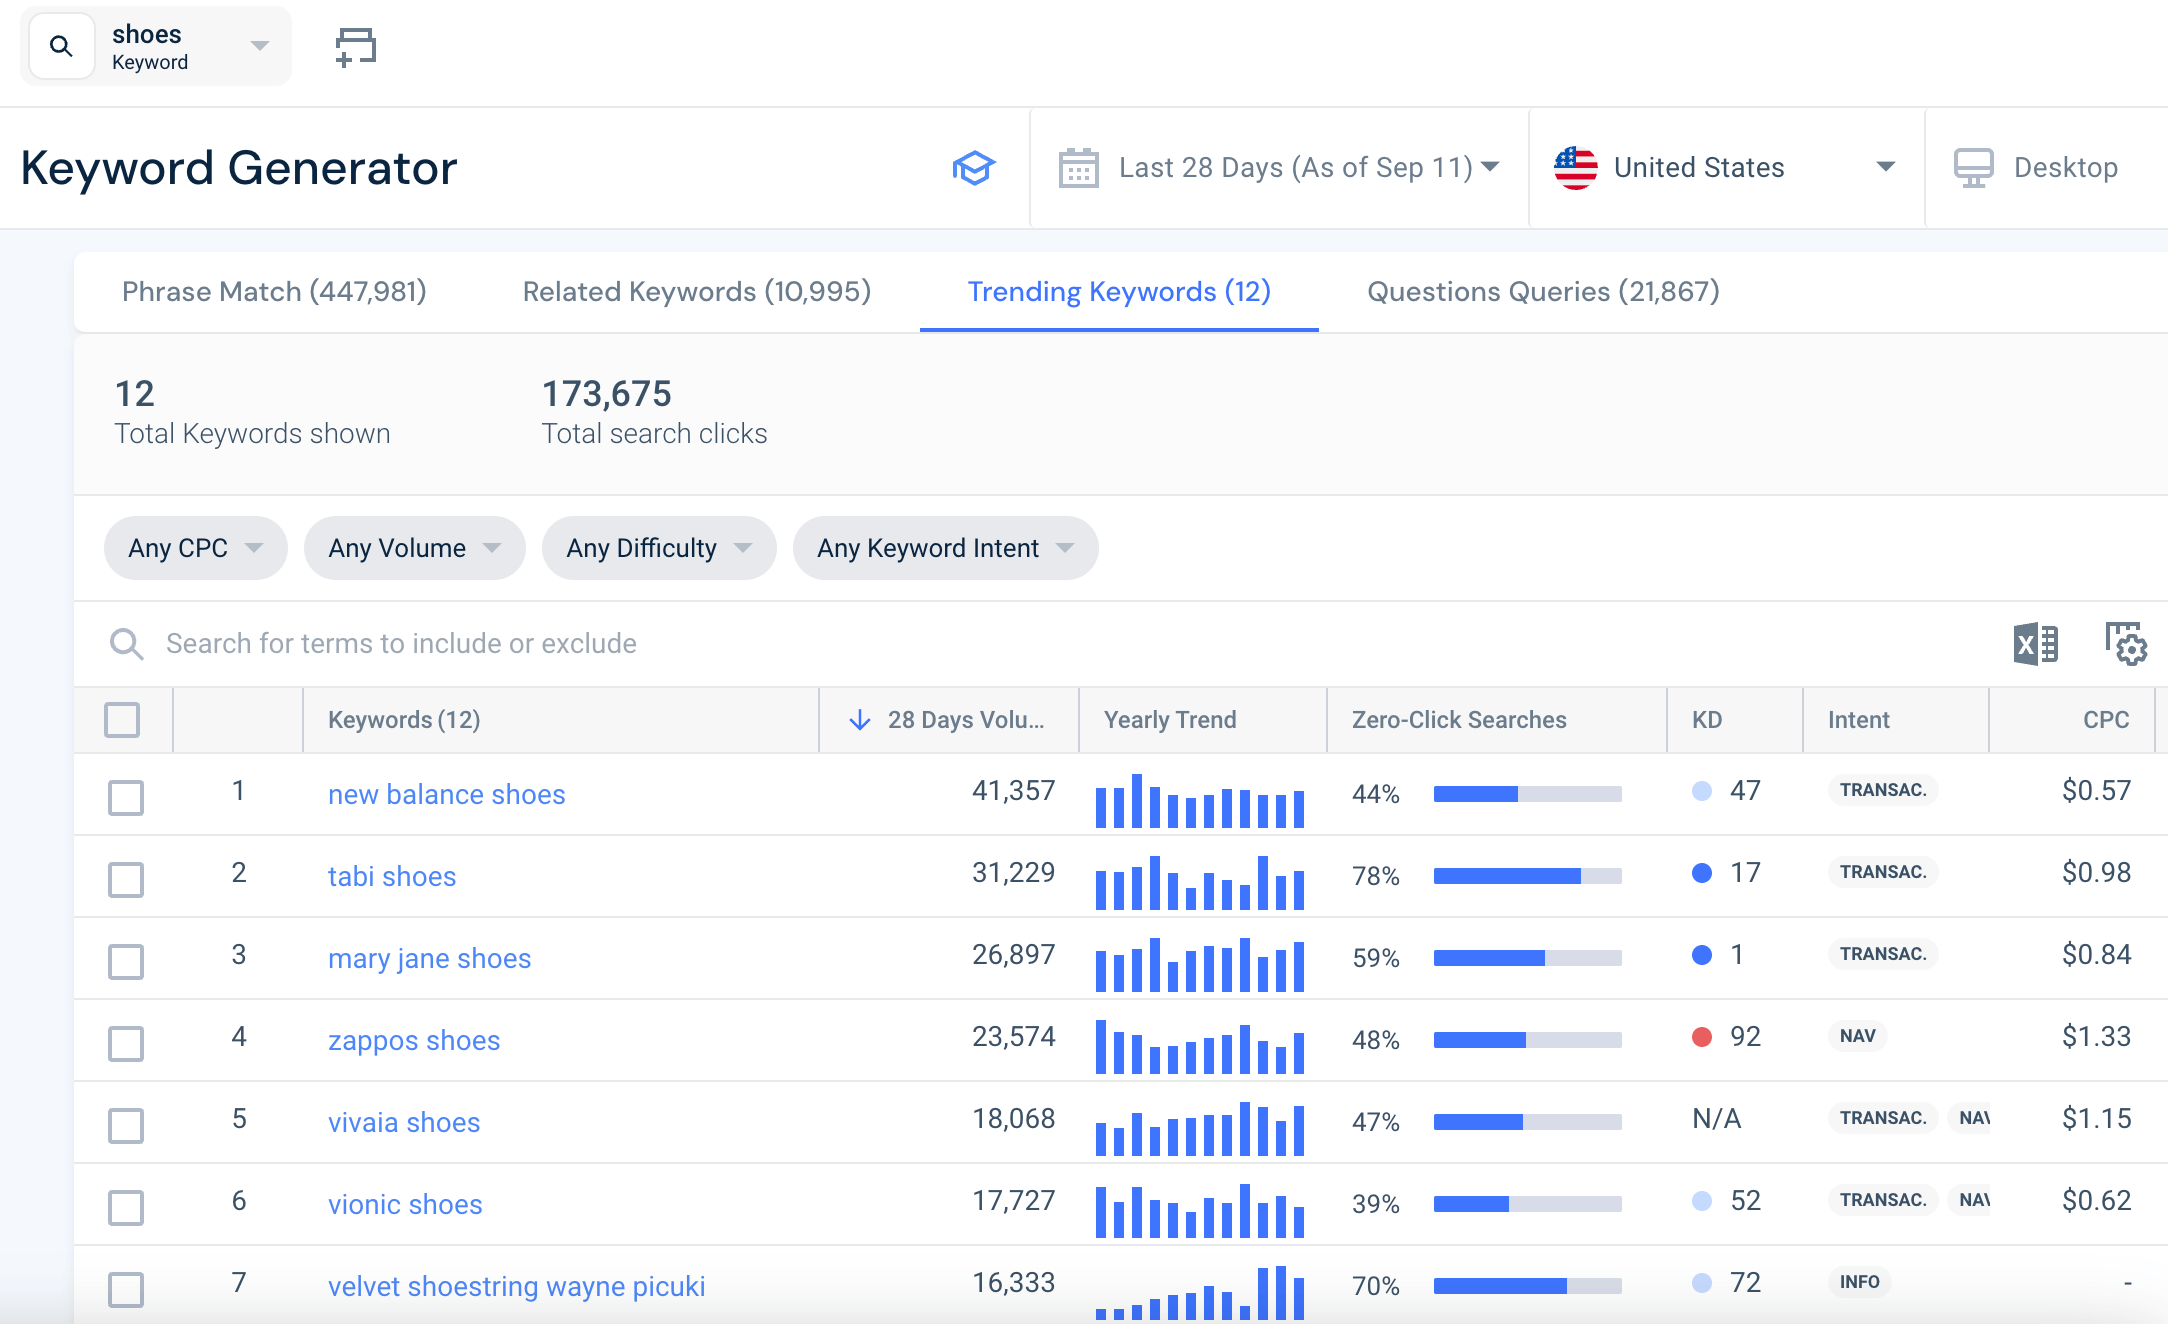Click the $1.33 CPC value
The width and height of the screenshot is (2168, 1324).
click(2096, 1037)
